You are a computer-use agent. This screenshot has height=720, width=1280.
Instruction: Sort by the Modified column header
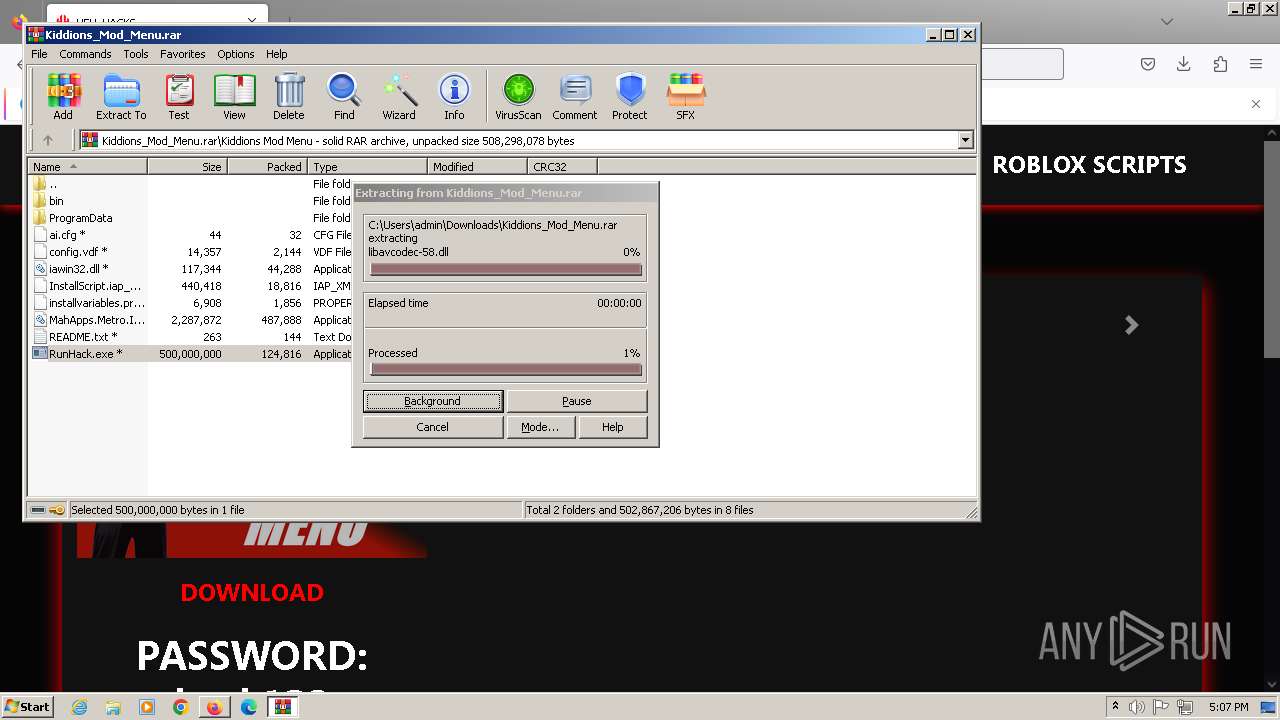pos(478,167)
